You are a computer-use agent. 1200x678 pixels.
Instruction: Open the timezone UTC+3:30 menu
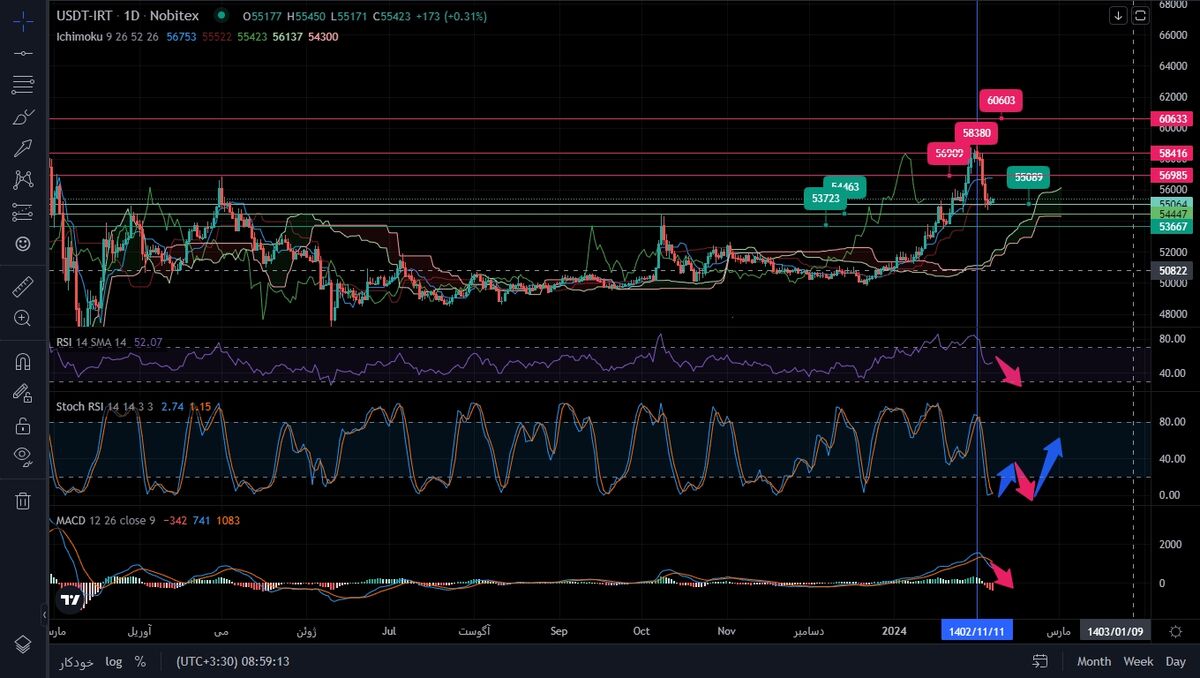233,662
